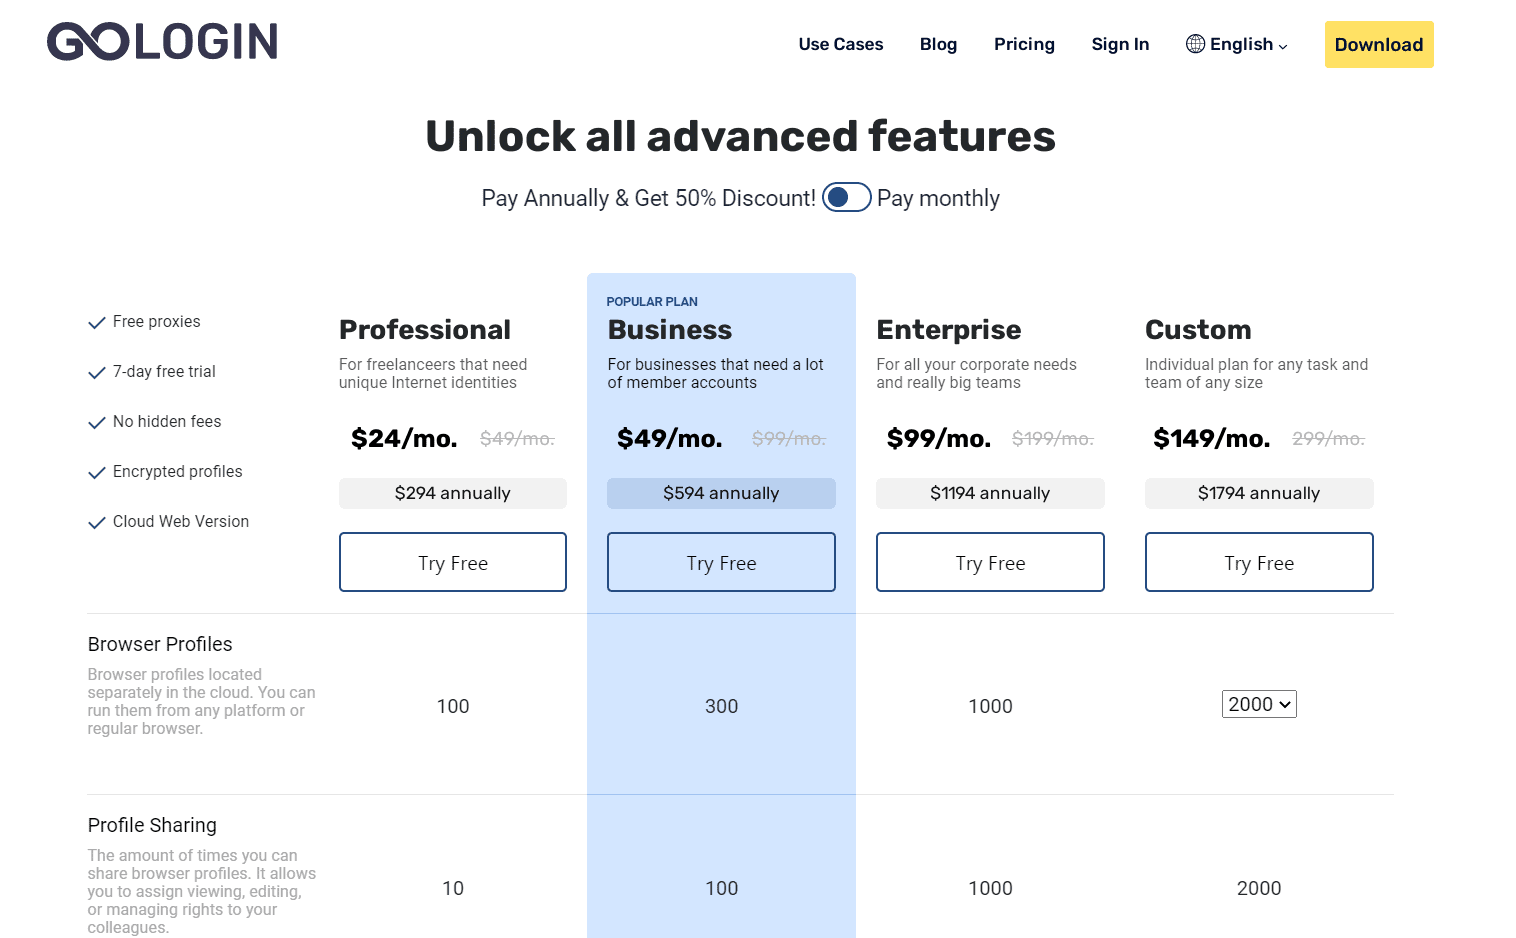The width and height of the screenshot is (1516, 938).
Task: Click the Encrypted profiles checkmark icon
Action: pos(97,472)
